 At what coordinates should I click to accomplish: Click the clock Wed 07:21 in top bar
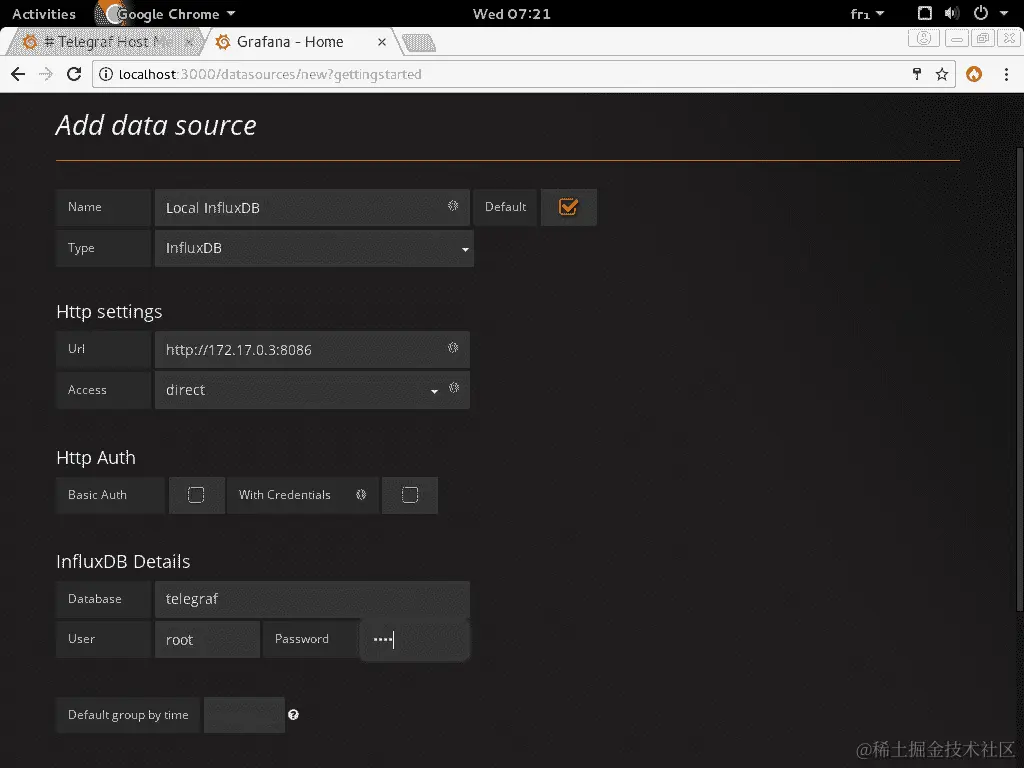(x=511, y=14)
